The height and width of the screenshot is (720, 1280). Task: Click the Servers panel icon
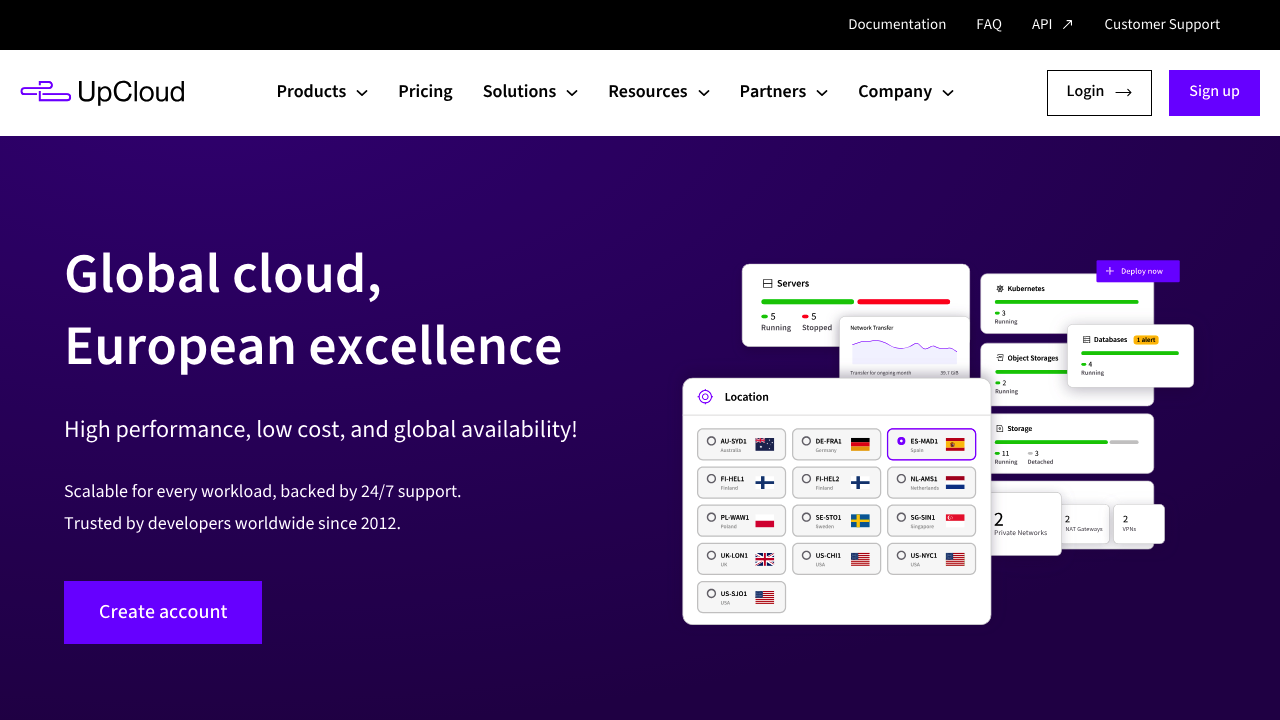coord(766,283)
